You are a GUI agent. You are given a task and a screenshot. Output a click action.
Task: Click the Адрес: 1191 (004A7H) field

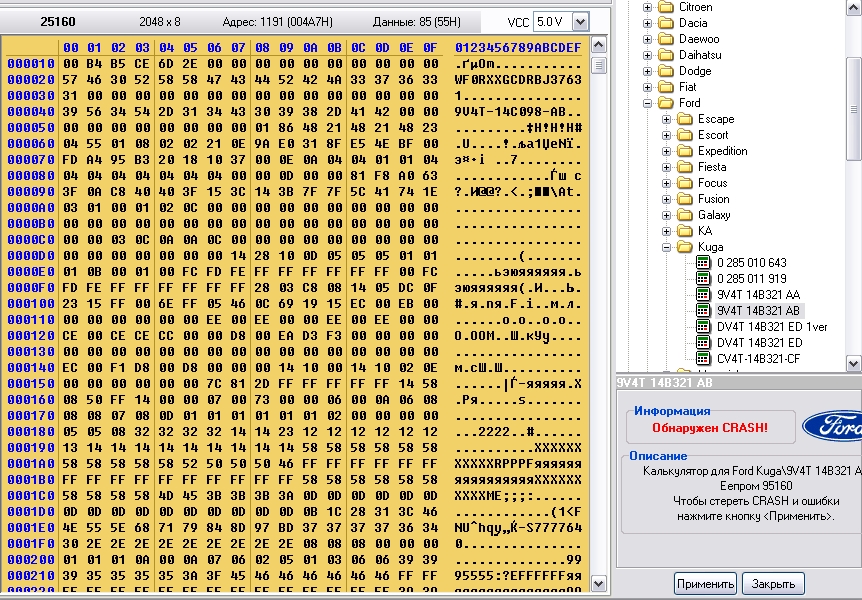click(x=278, y=22)
